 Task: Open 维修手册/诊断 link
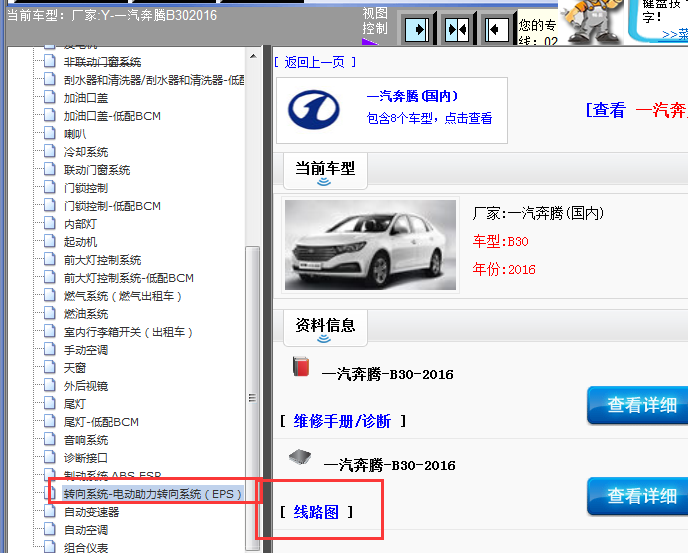coord(342,421)
